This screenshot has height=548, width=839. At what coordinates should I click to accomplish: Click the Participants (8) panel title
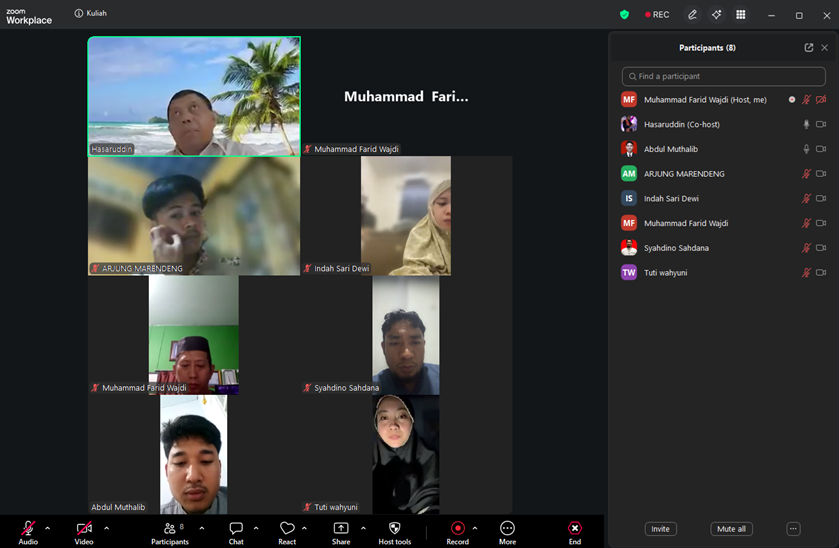tap(707, 48)
